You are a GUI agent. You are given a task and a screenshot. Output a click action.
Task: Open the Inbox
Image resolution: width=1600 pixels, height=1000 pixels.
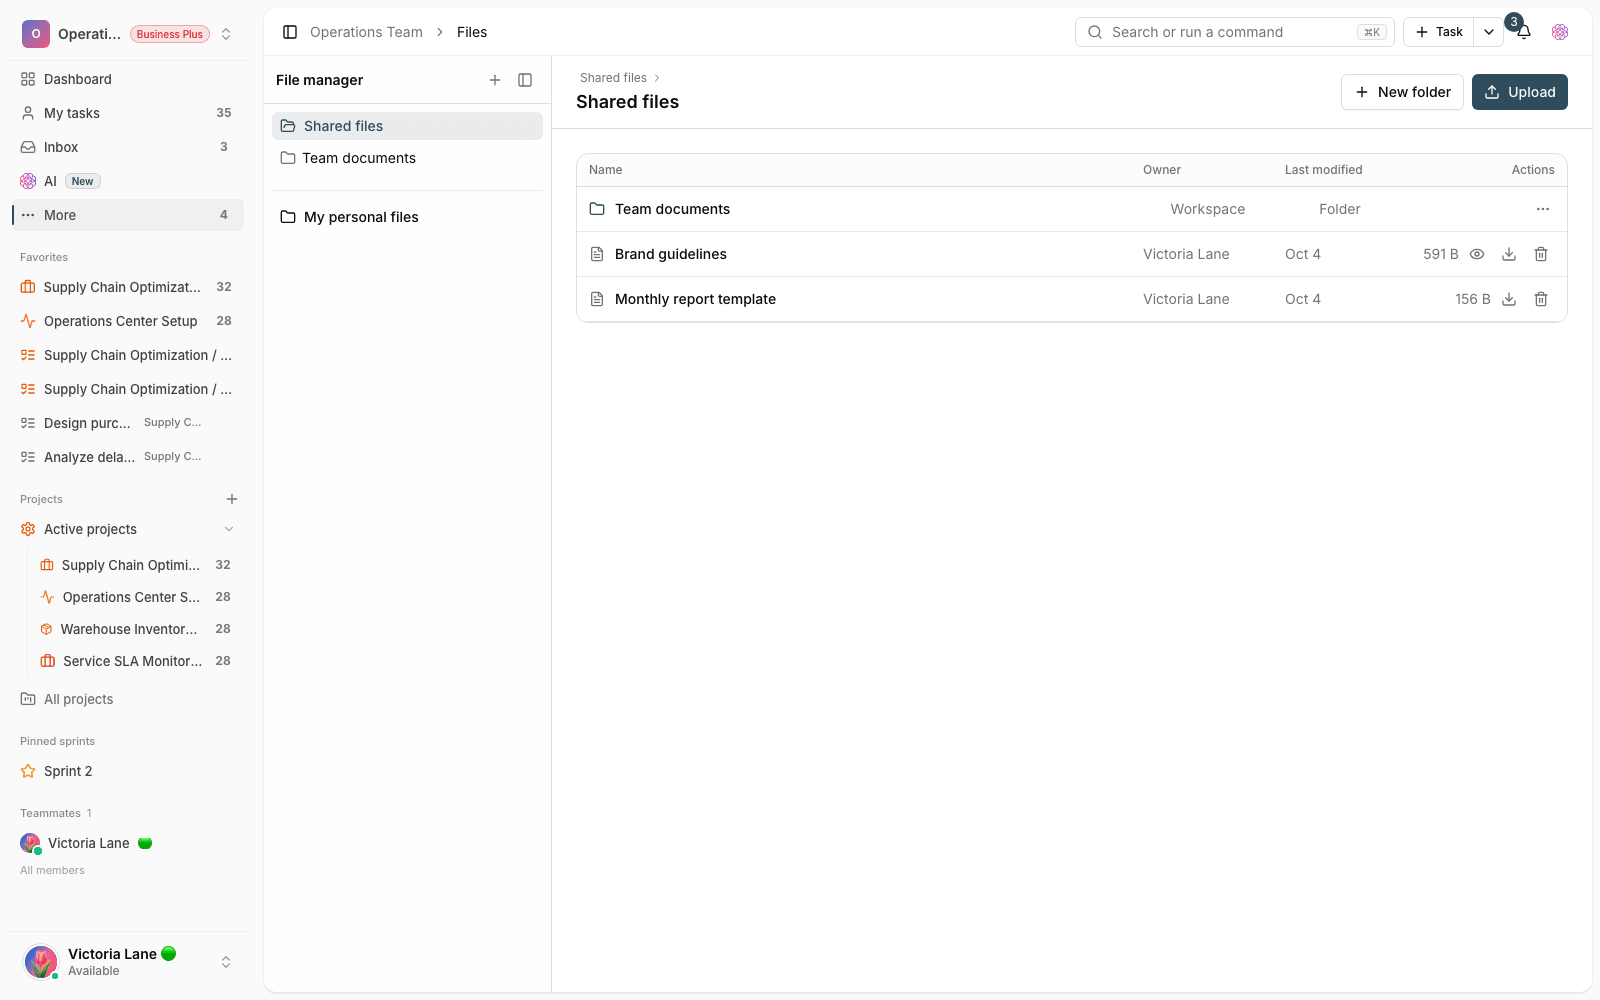point(128,147)
